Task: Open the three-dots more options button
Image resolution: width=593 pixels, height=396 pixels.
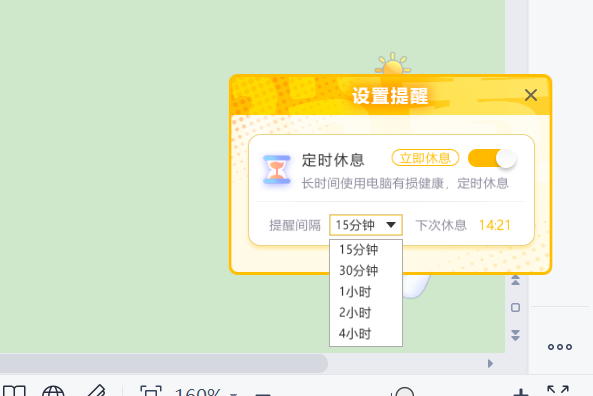Action: tap(560, 347)
